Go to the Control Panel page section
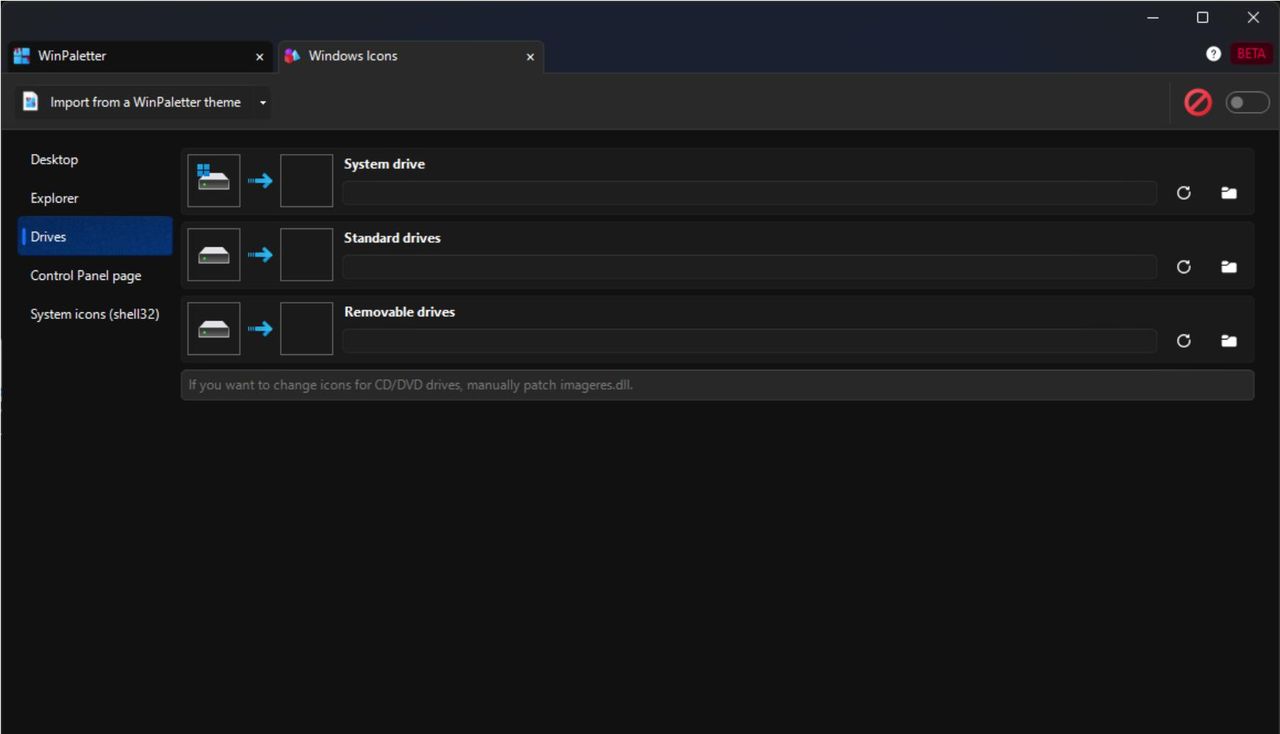 coord(86,275)
